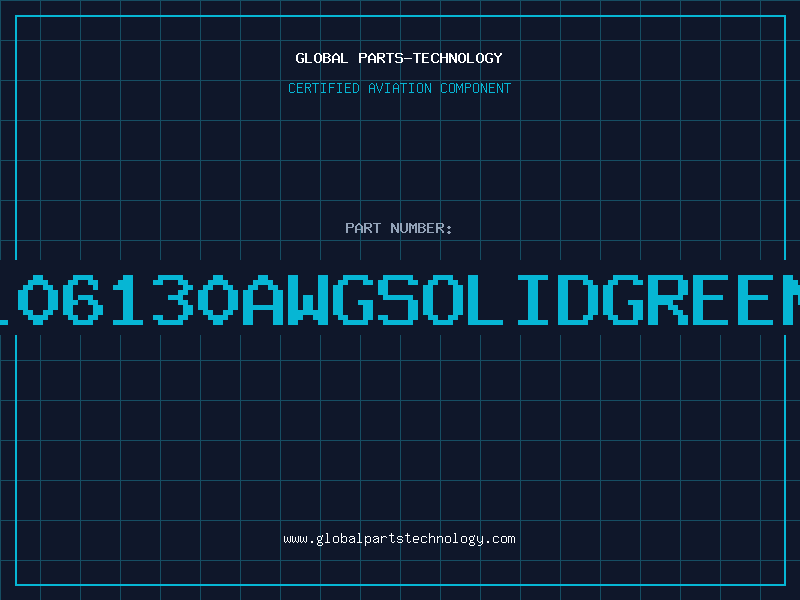The height and width of the screenshot is (600, 800).
Task: Click the word GLOBAL in the header
Action: [322, 58]
